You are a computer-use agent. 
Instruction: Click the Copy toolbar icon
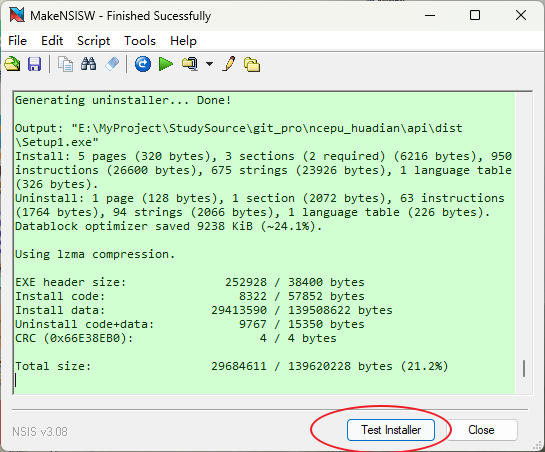pyautogui.click(x=65, y=64)
